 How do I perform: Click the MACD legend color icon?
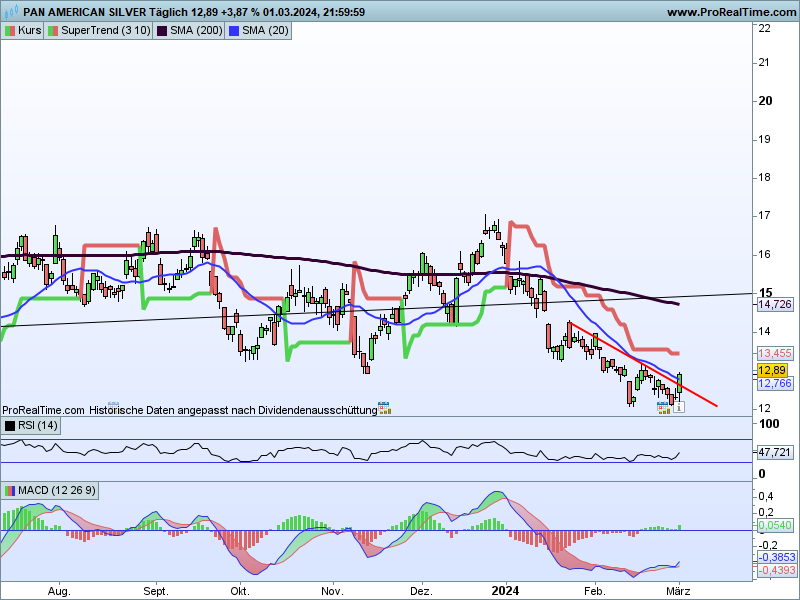pyautogui.click(x=10, y=491)
